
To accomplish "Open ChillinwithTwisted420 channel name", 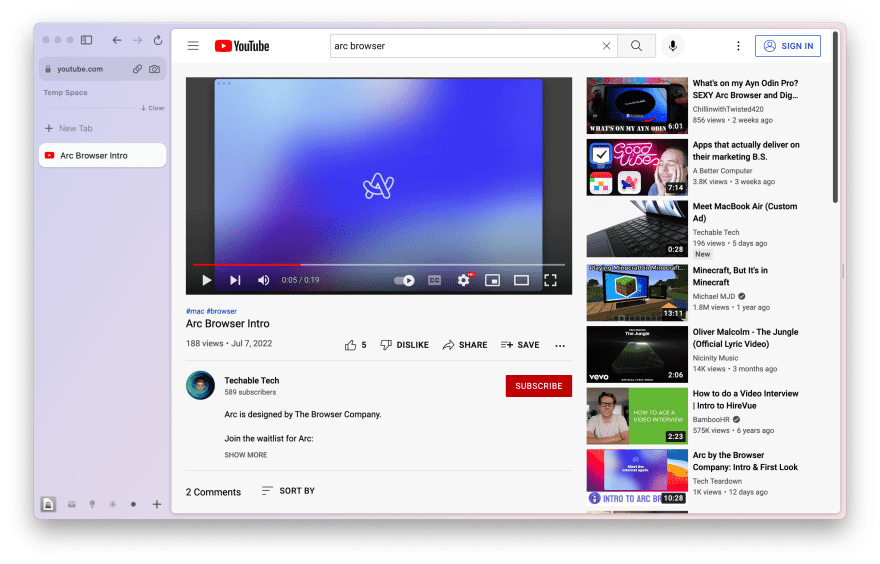I will (x=728, y=109).
